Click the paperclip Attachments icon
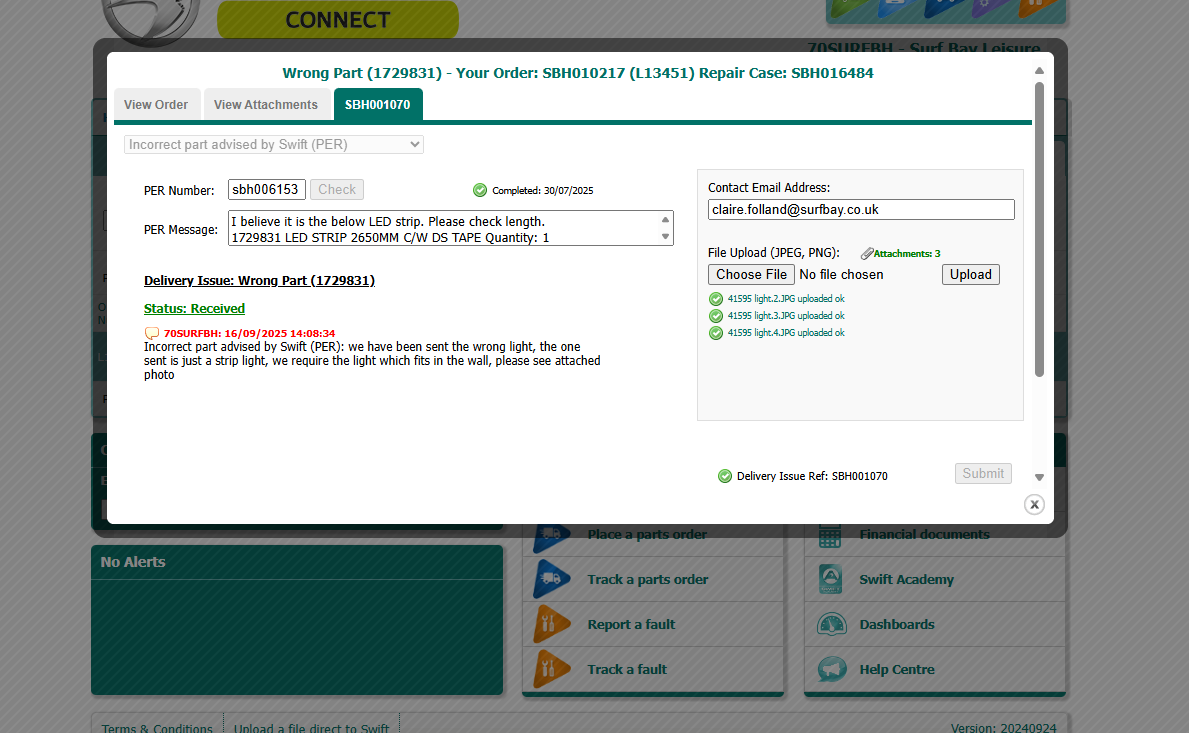Screen dimensions: 1189x733 tap(866, 254)
